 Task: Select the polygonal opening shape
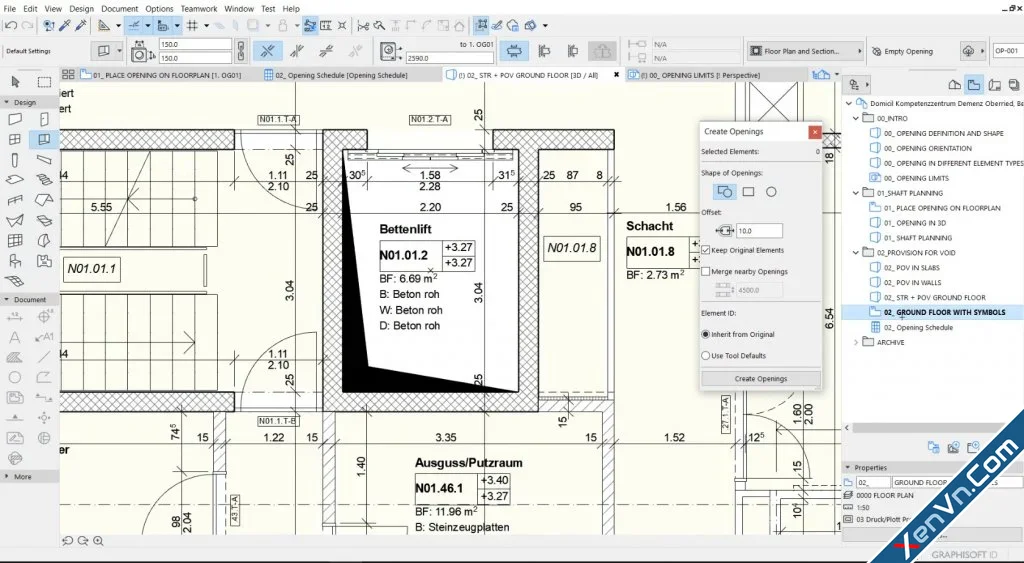[725, 192]
